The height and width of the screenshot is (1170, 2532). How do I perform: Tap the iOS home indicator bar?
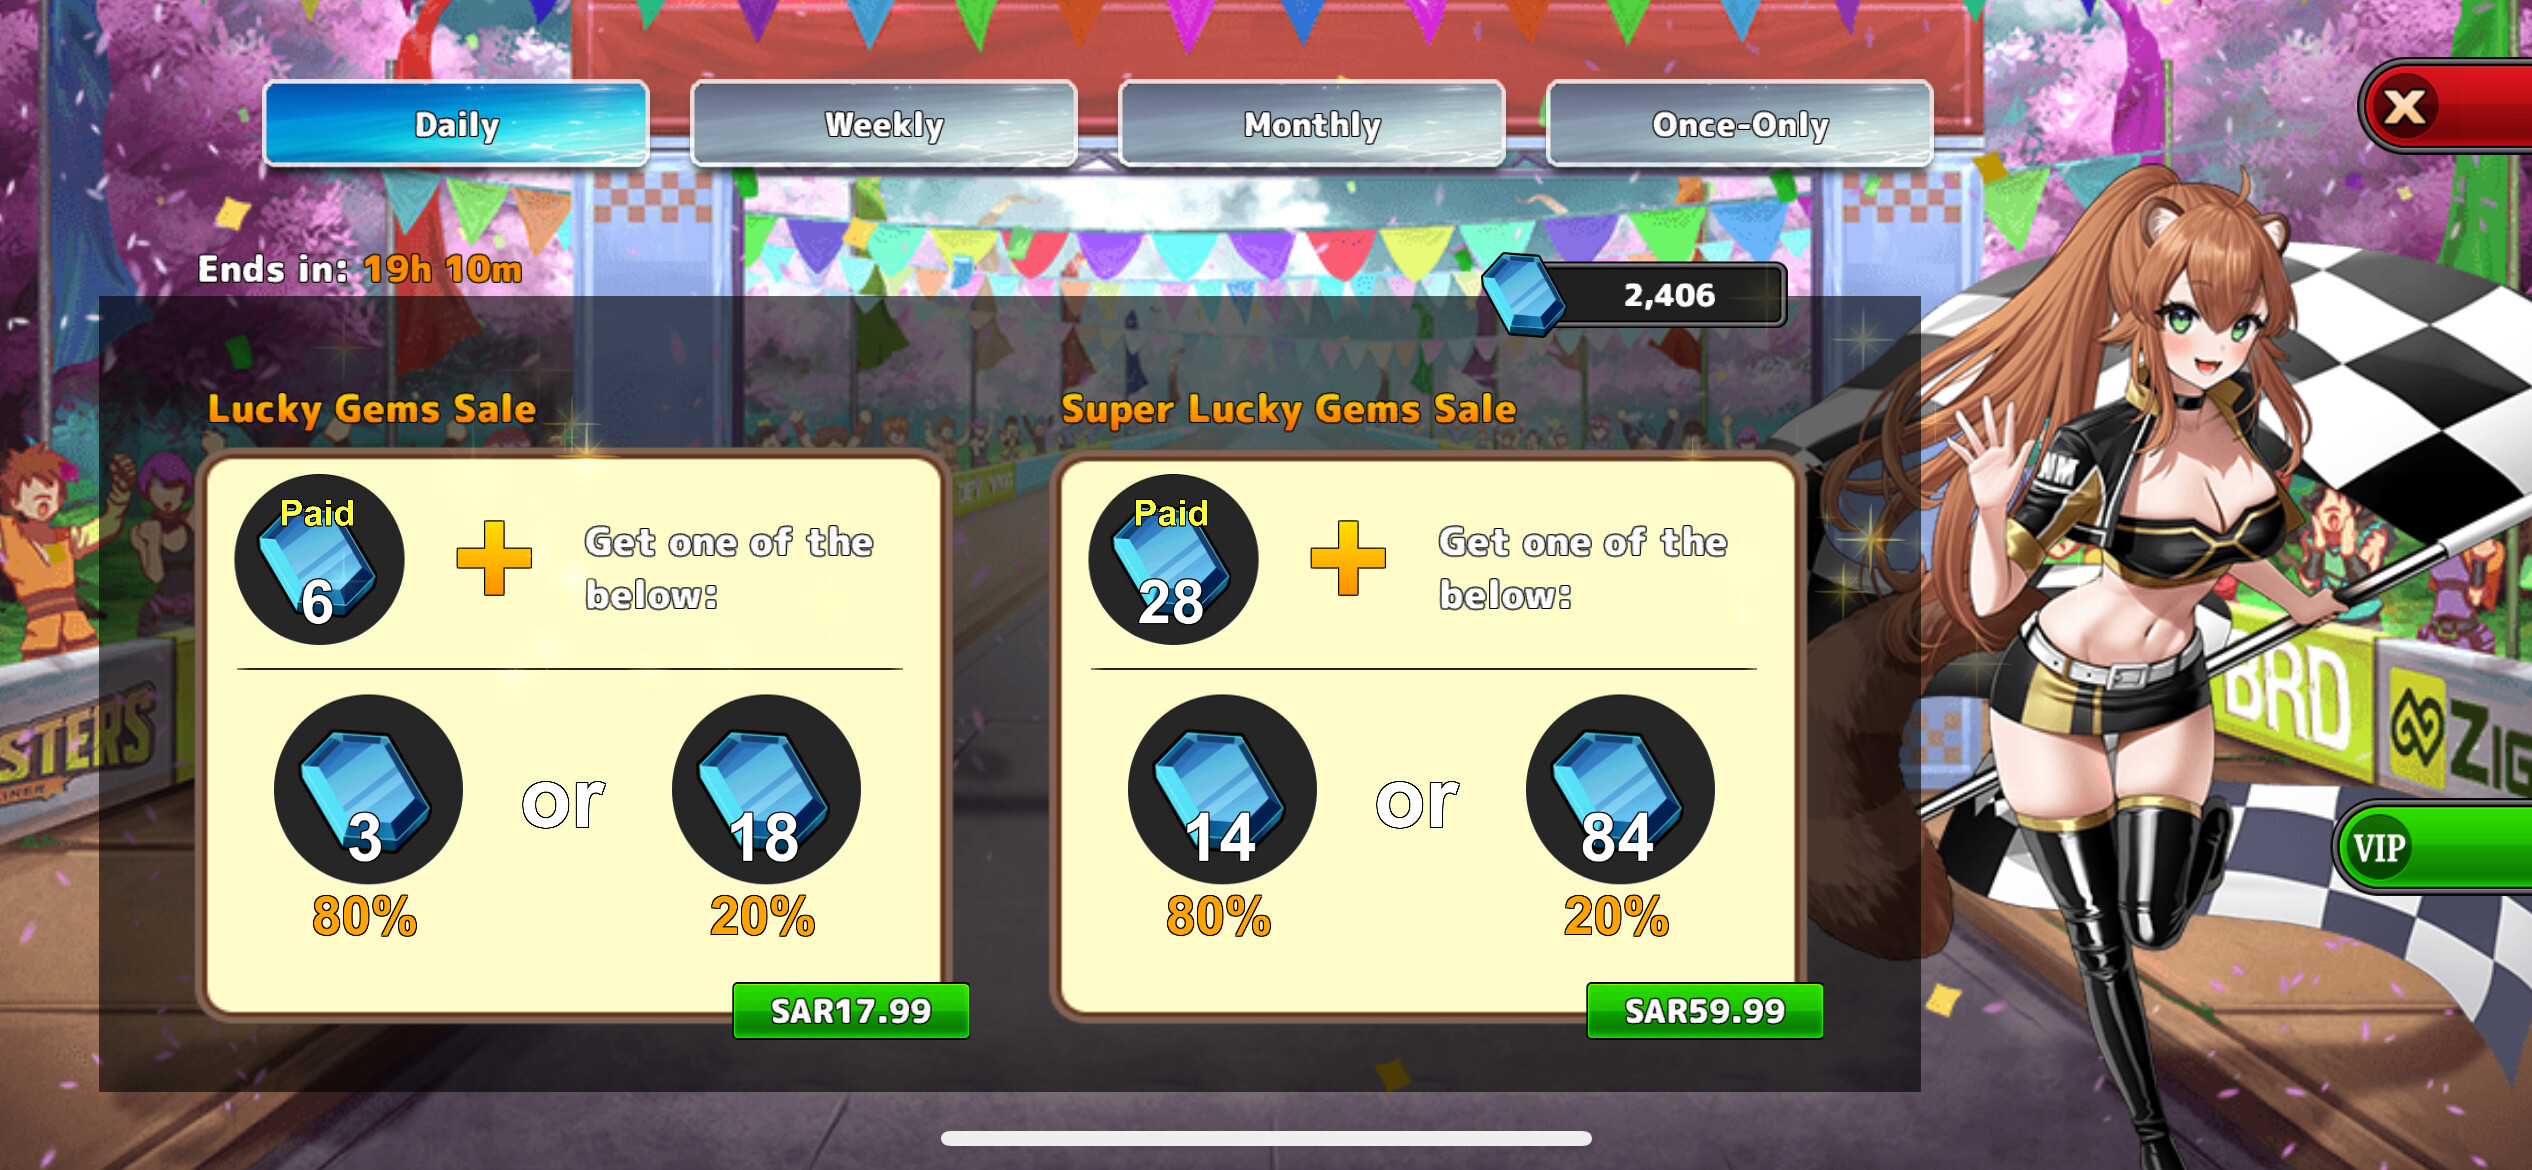coord(1266,1138)
